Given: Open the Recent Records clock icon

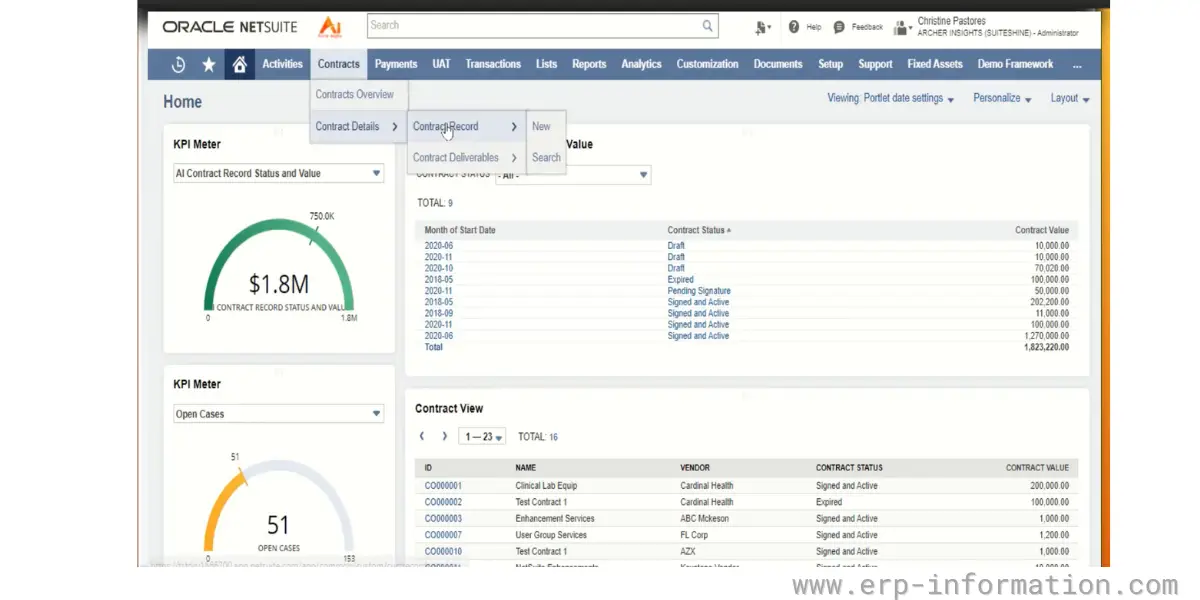Looking at the screenshot, I should (x=178, y=64).
